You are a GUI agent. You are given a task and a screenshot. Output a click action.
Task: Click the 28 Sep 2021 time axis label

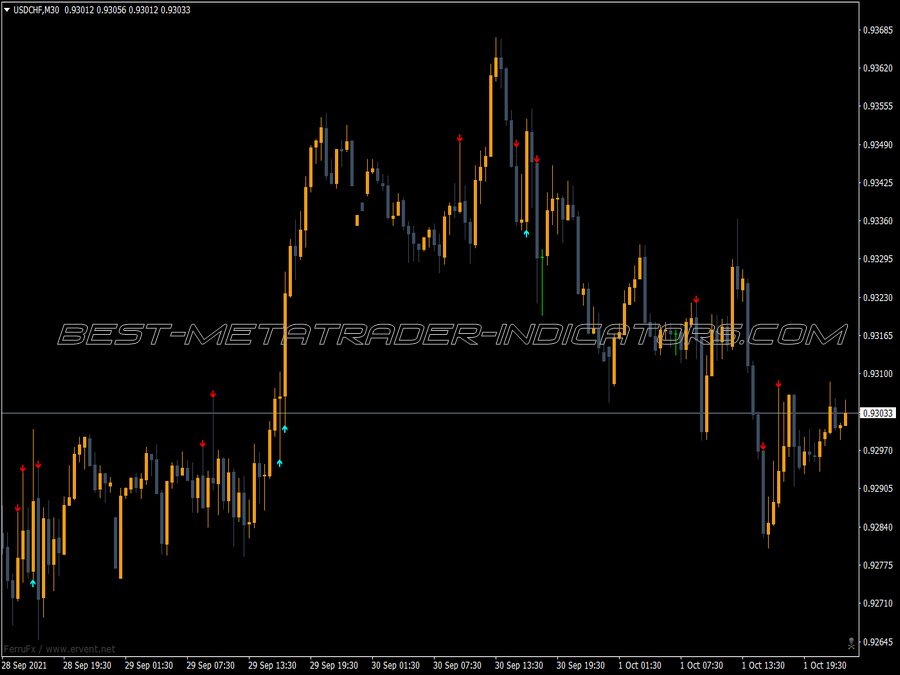[25, 665]
